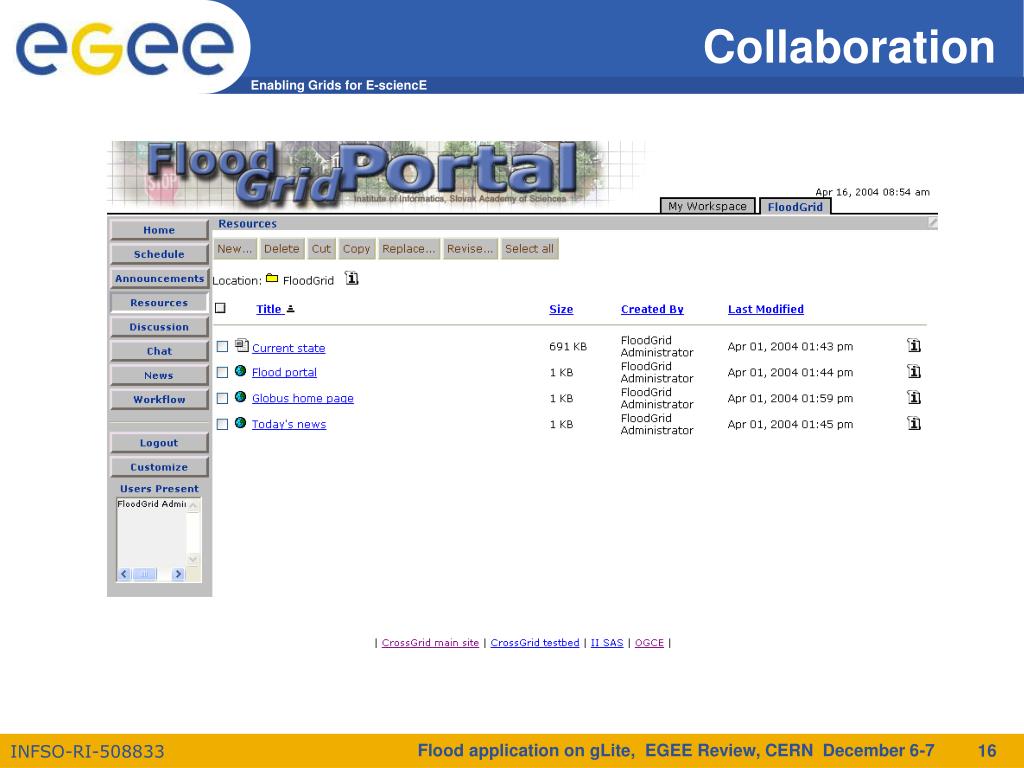Click the info icon for Flood portal row

click(914, 372)
